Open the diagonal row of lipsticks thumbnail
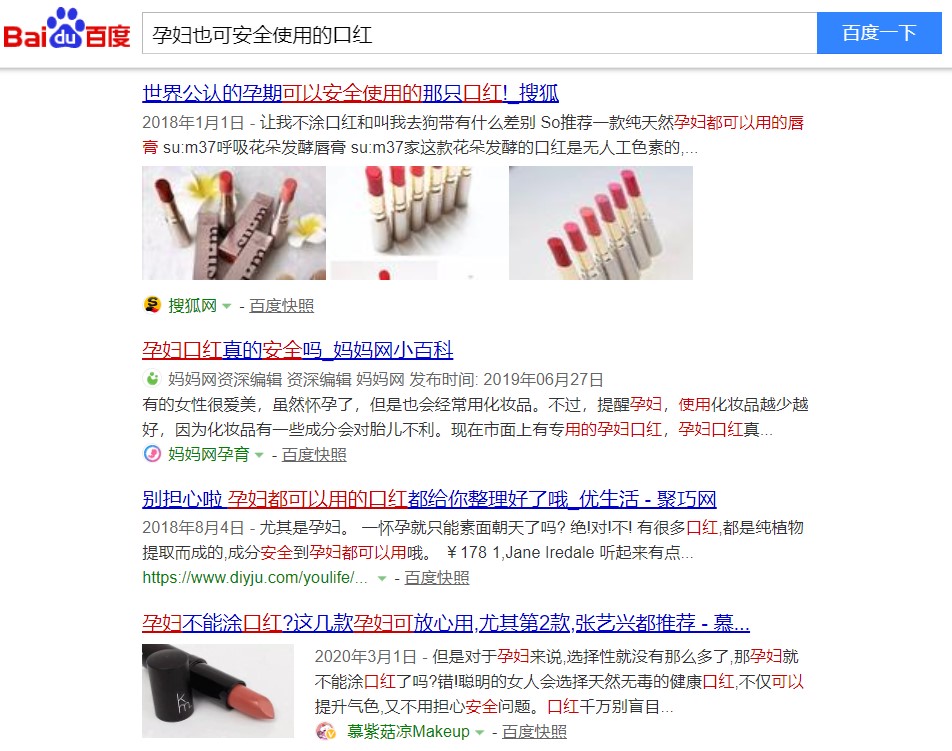The image size is (952, 751). click(600, 223)
